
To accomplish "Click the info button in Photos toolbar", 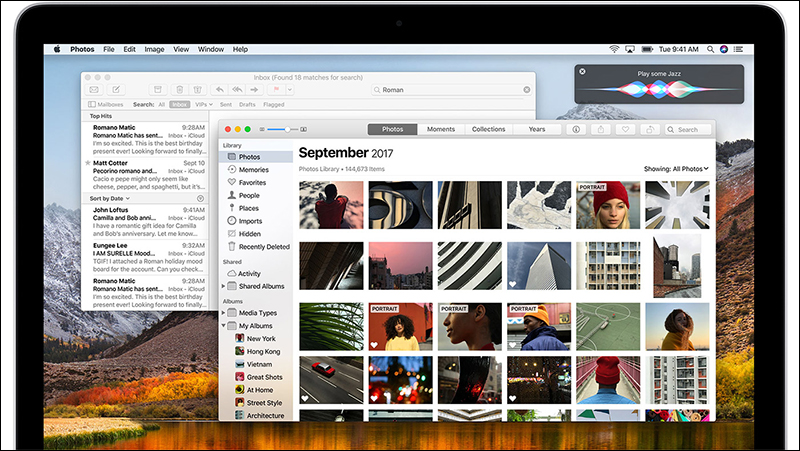I will 576,130.
